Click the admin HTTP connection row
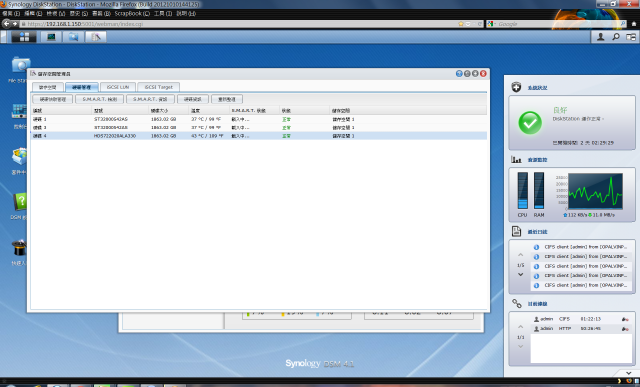The height and width of the screenshot is (387, 640). [x=581, y=329]
